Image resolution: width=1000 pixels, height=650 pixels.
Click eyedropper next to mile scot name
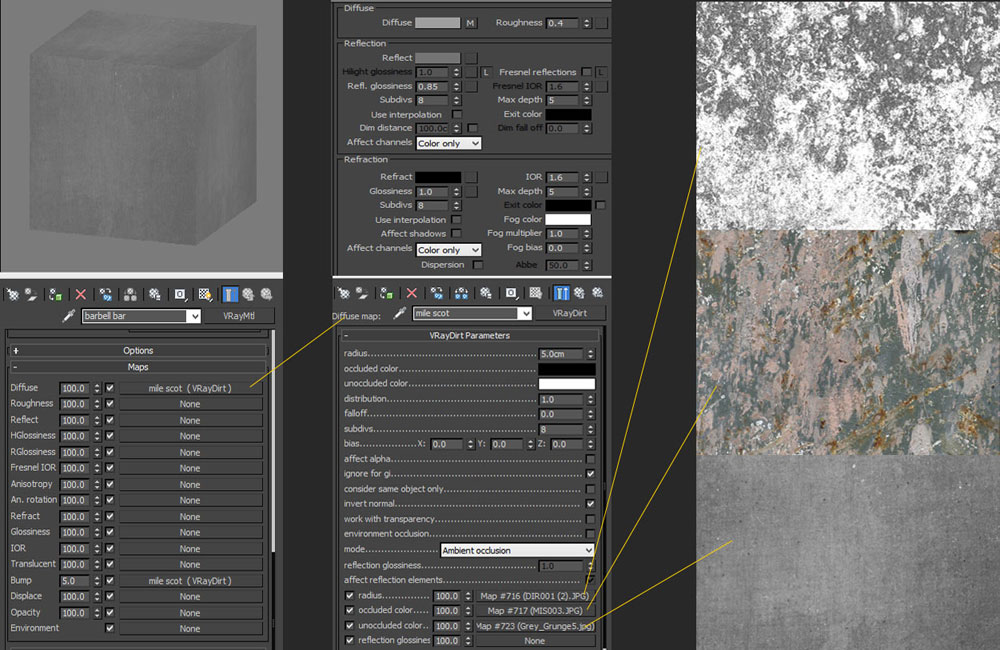point(398,313)
